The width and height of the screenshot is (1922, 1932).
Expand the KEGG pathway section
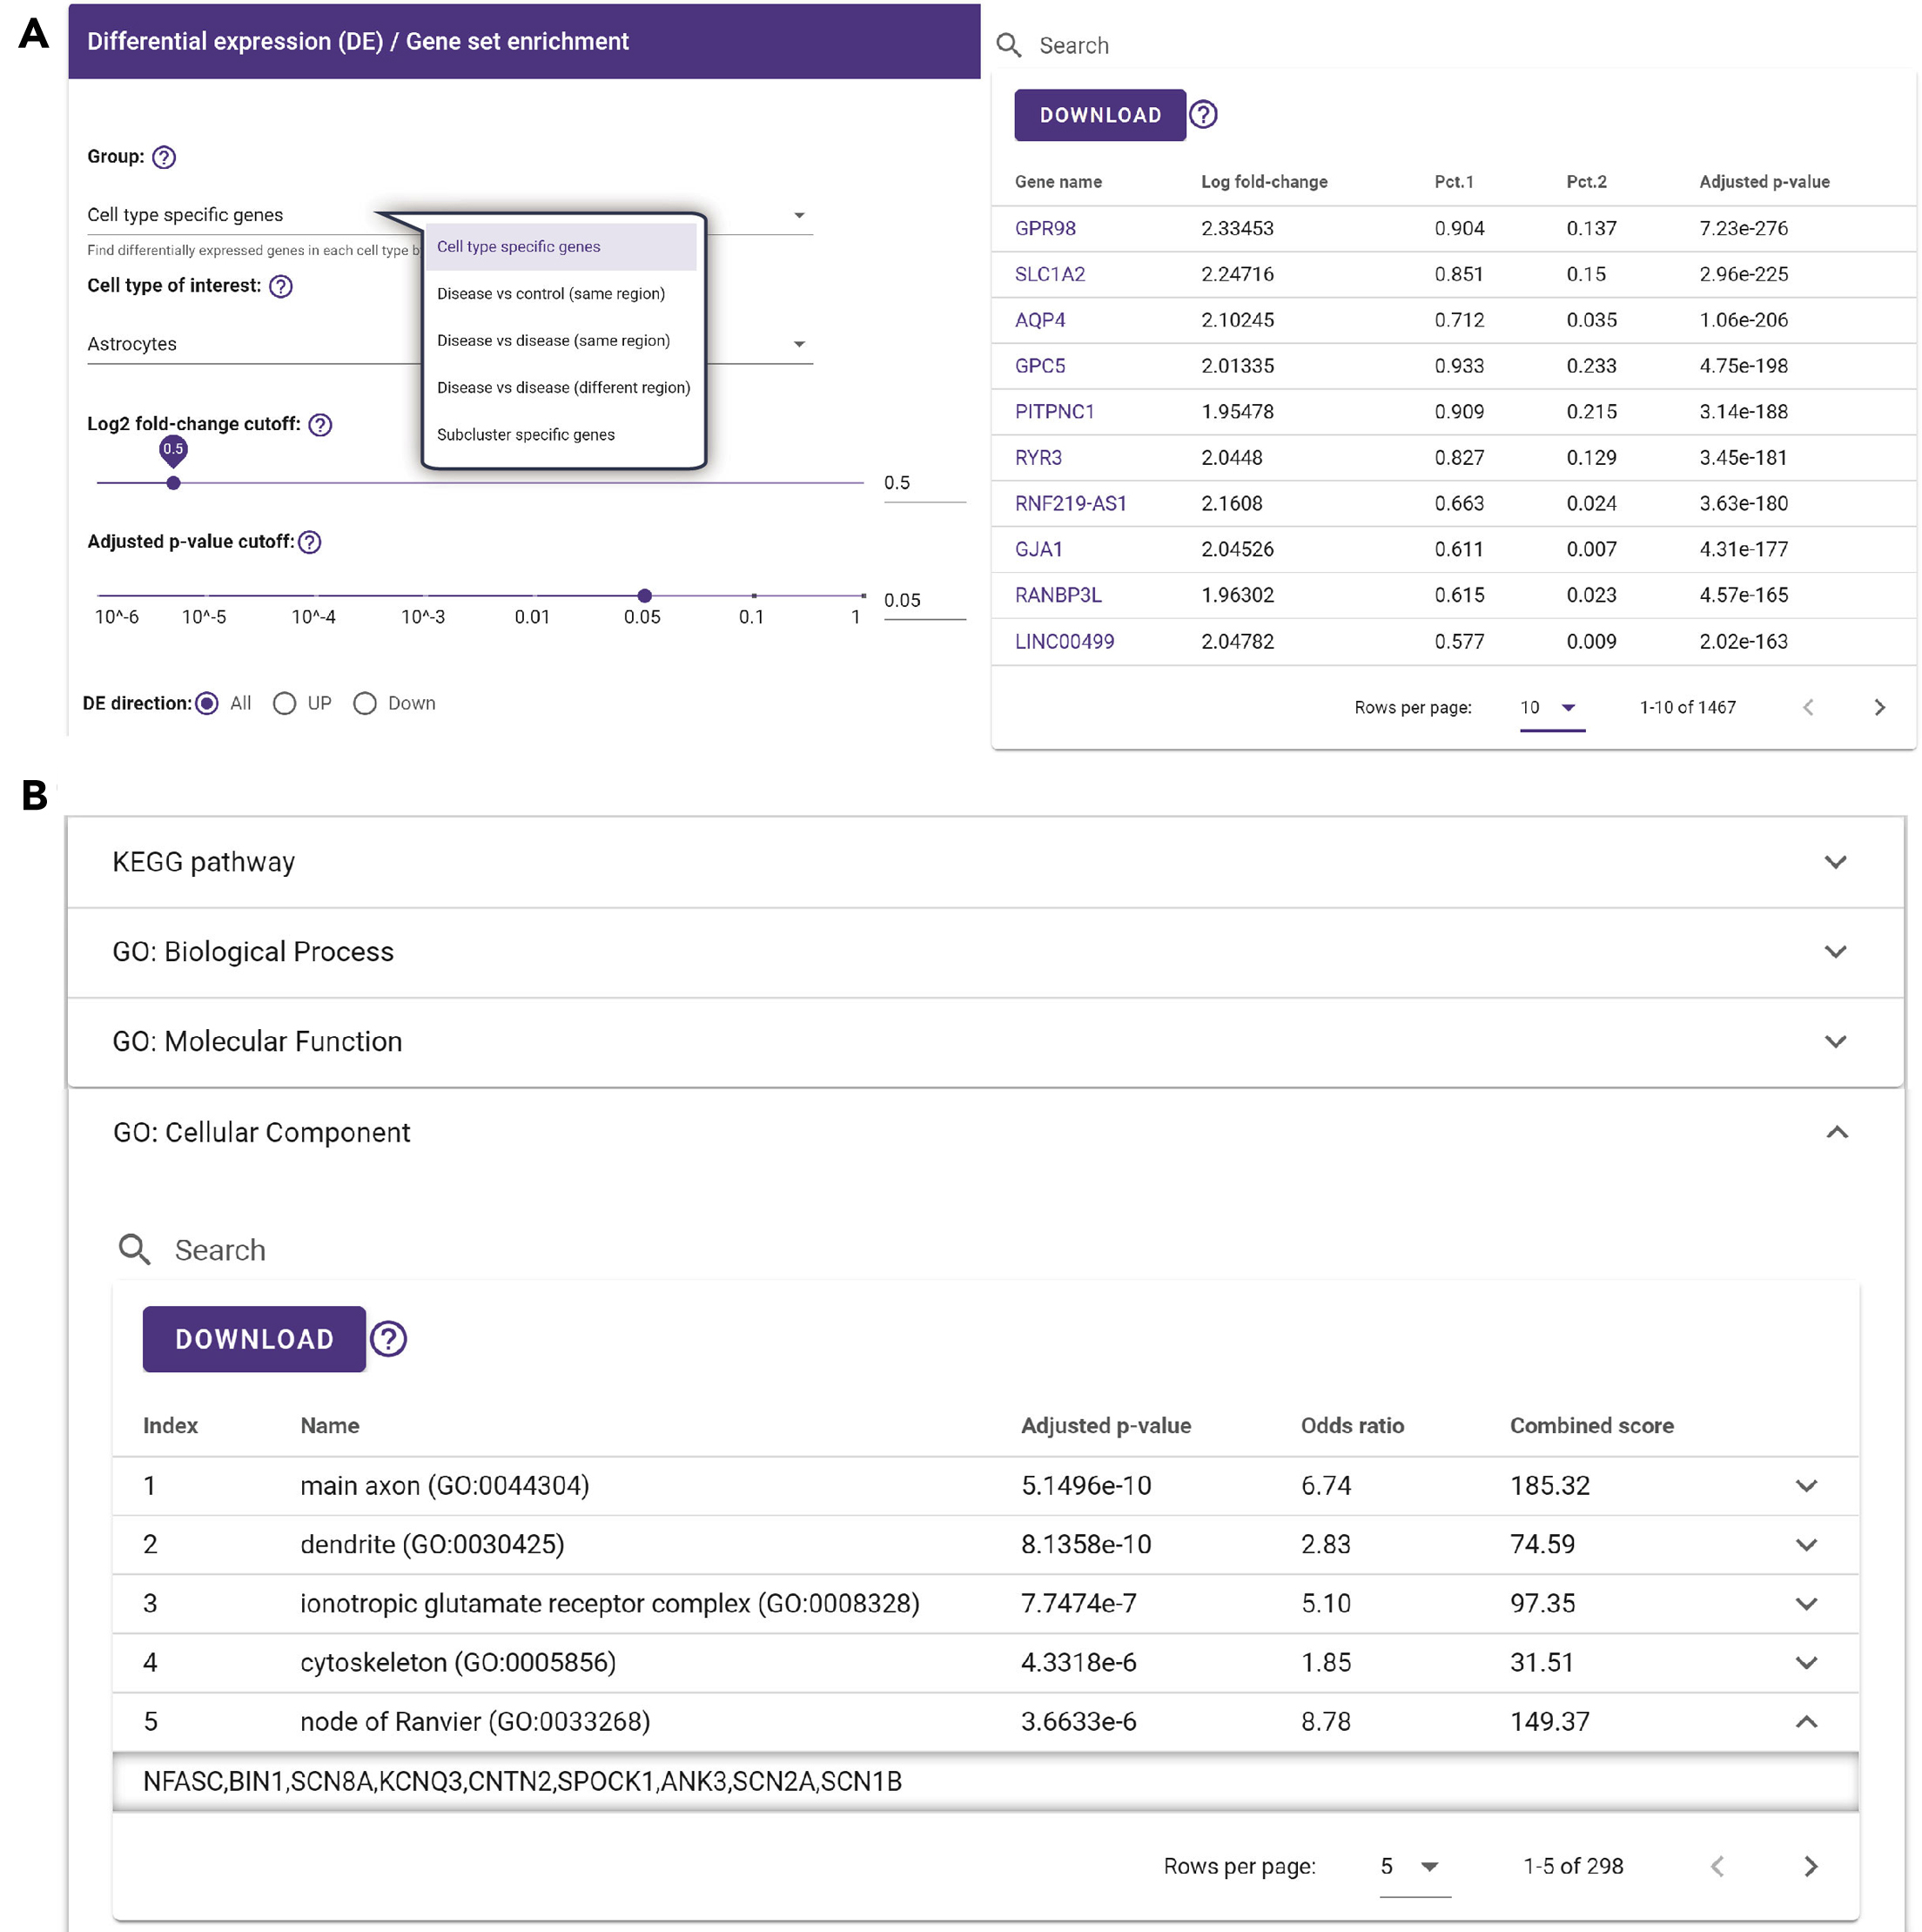pyautogui.click(x=1834, y=862)
